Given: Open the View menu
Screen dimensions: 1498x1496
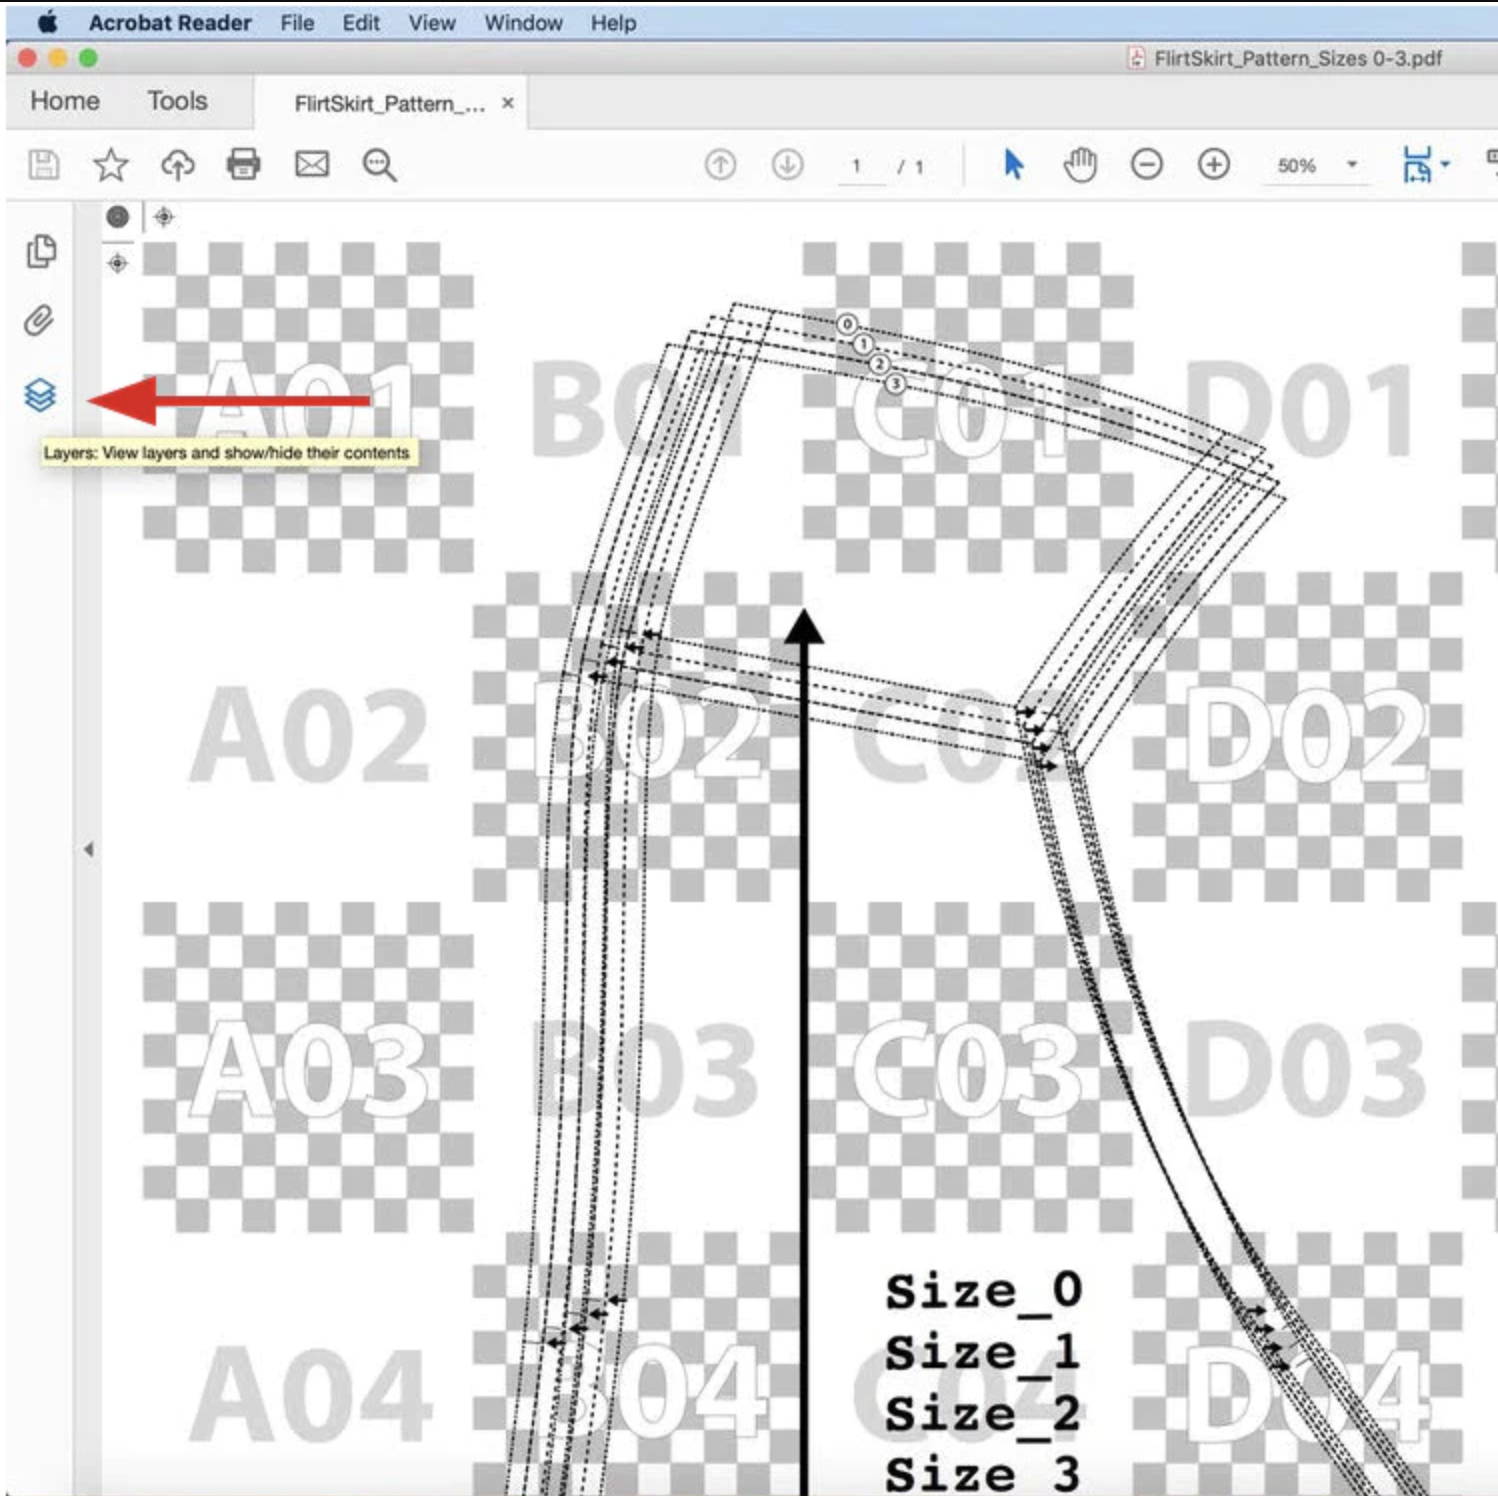Looking at the screenshot, I should [431, 22].
